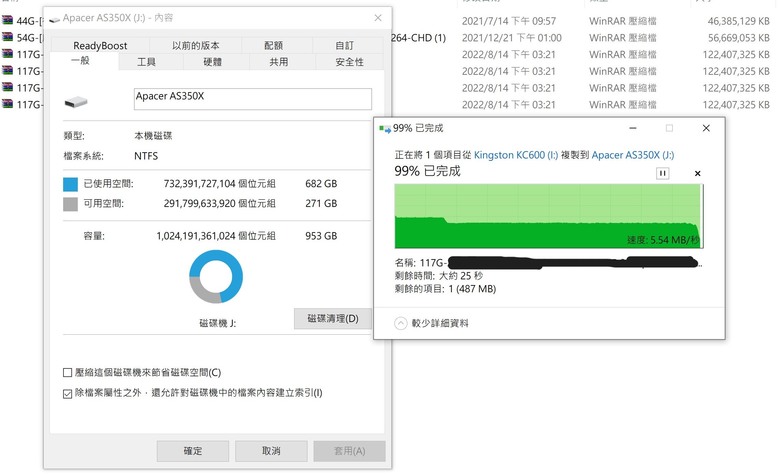Click the 磁碟清理(D) button
780x475 pixels.
click(x=333, y=319)
